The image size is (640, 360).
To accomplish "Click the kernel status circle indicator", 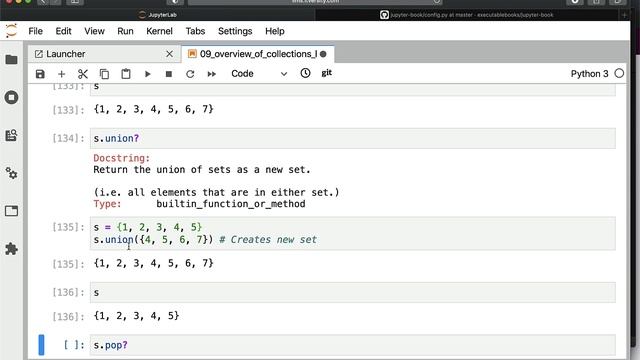I will 619,73.
